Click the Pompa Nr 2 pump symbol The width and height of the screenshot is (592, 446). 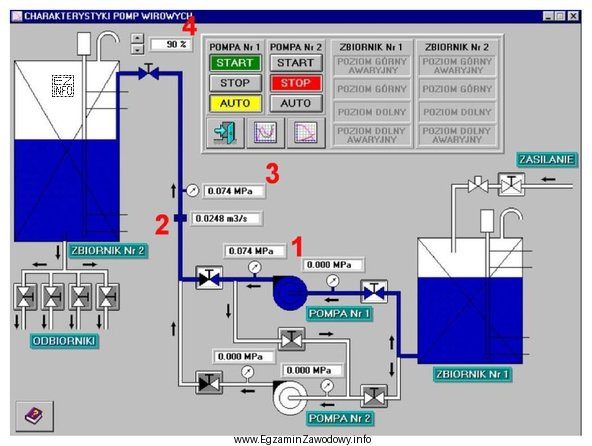click(289, 398)
